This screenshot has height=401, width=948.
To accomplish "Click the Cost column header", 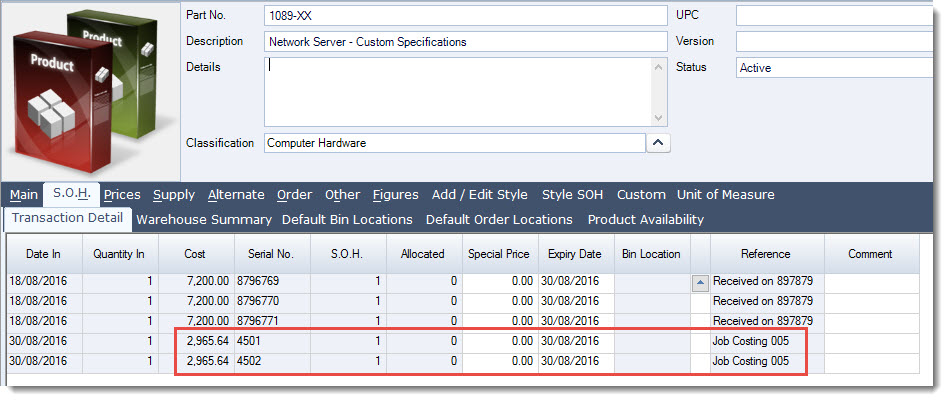I will tap(195, 254).
